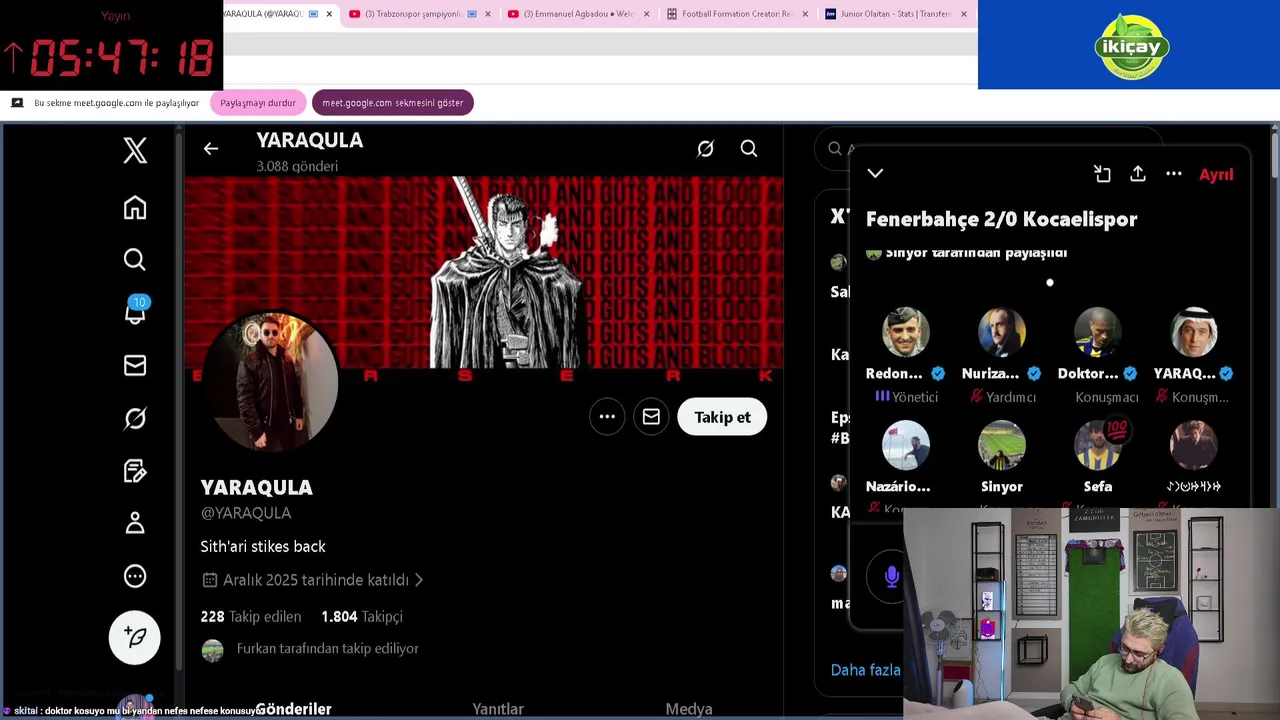
Task: Show the meet.google.com tab button
Action: pyautogui.click(x=393, y=103)
